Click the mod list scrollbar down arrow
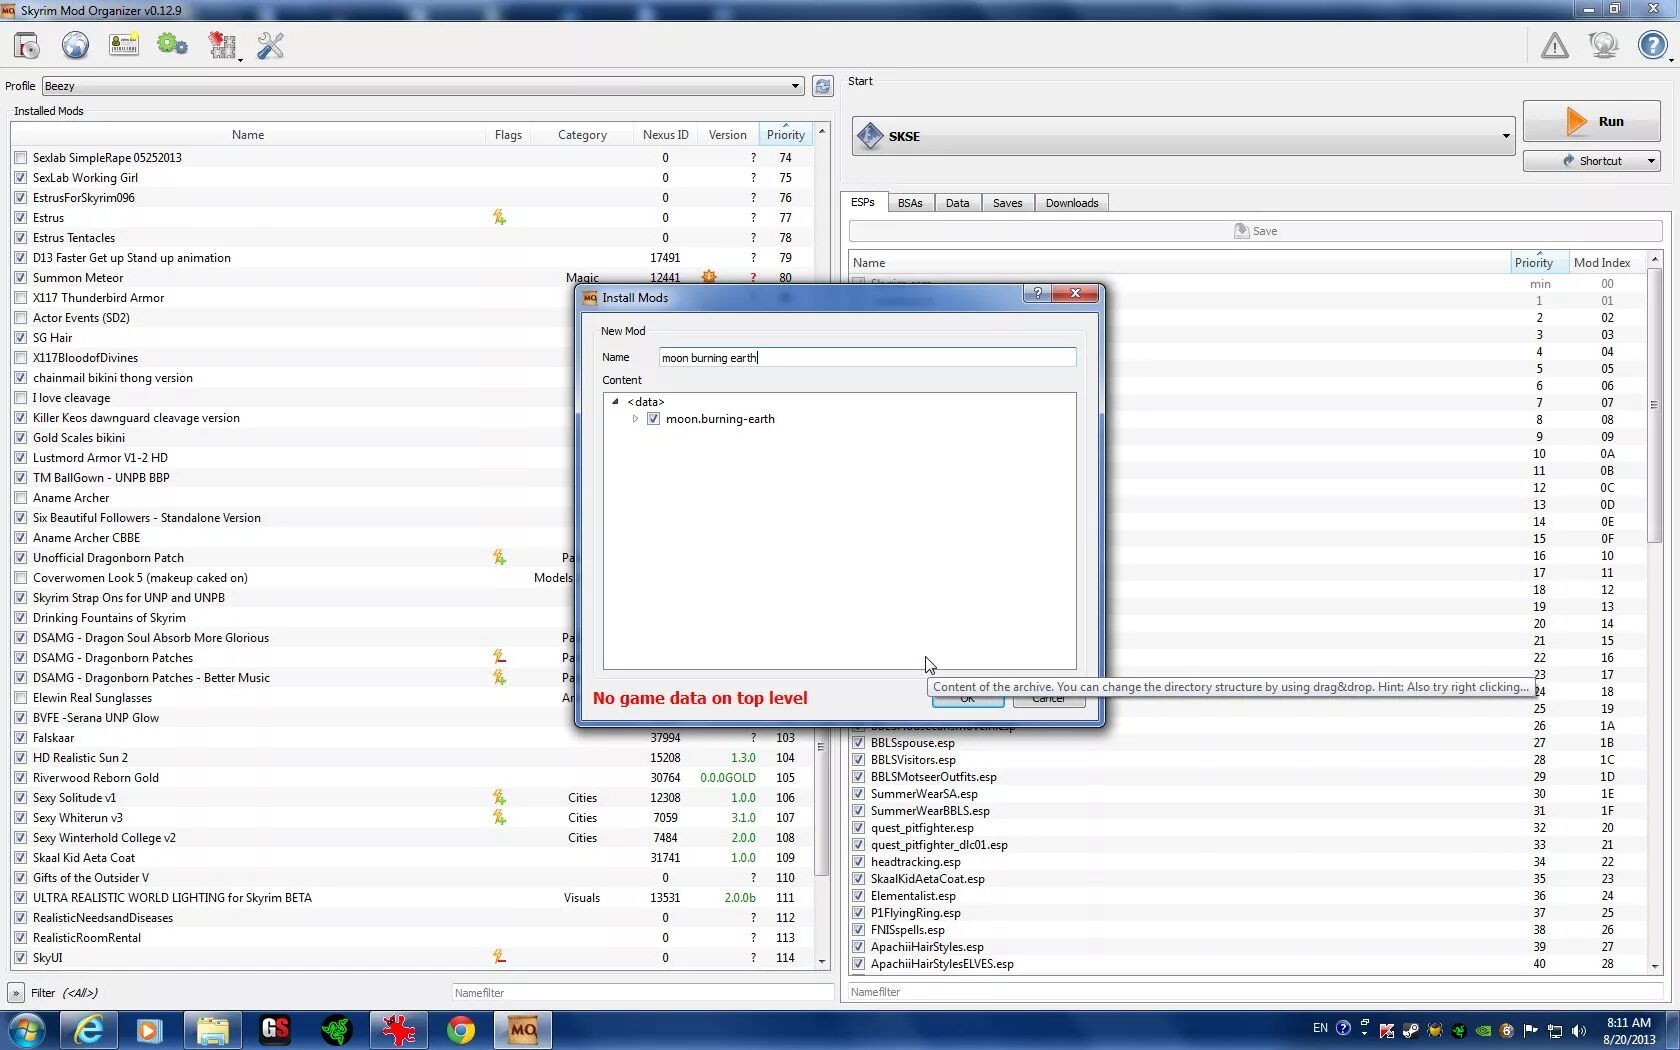The image size is (1680, 1050). [x=822, y=962]
